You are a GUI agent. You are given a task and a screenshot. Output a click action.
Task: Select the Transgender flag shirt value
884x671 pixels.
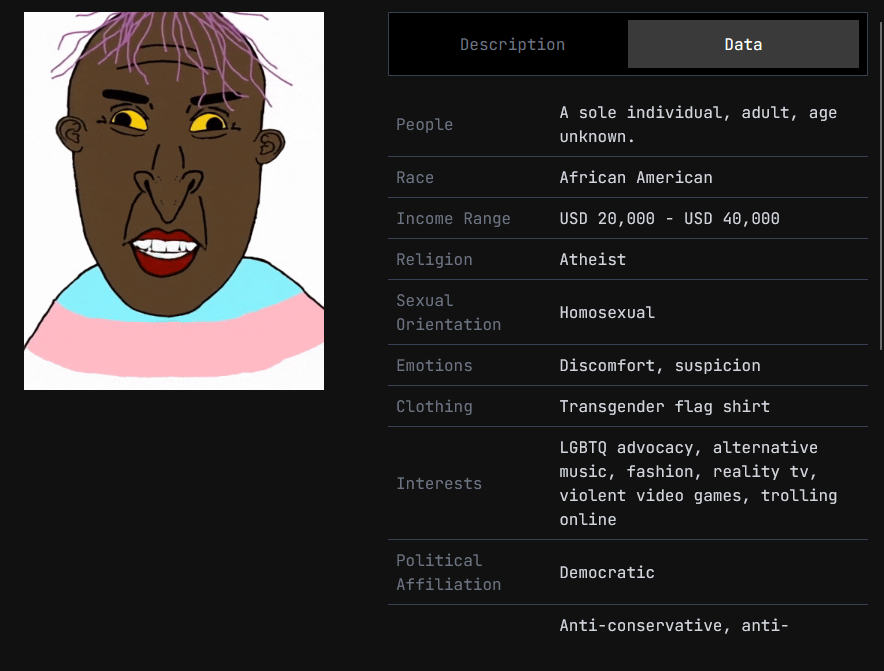click(x=665, y=407)
